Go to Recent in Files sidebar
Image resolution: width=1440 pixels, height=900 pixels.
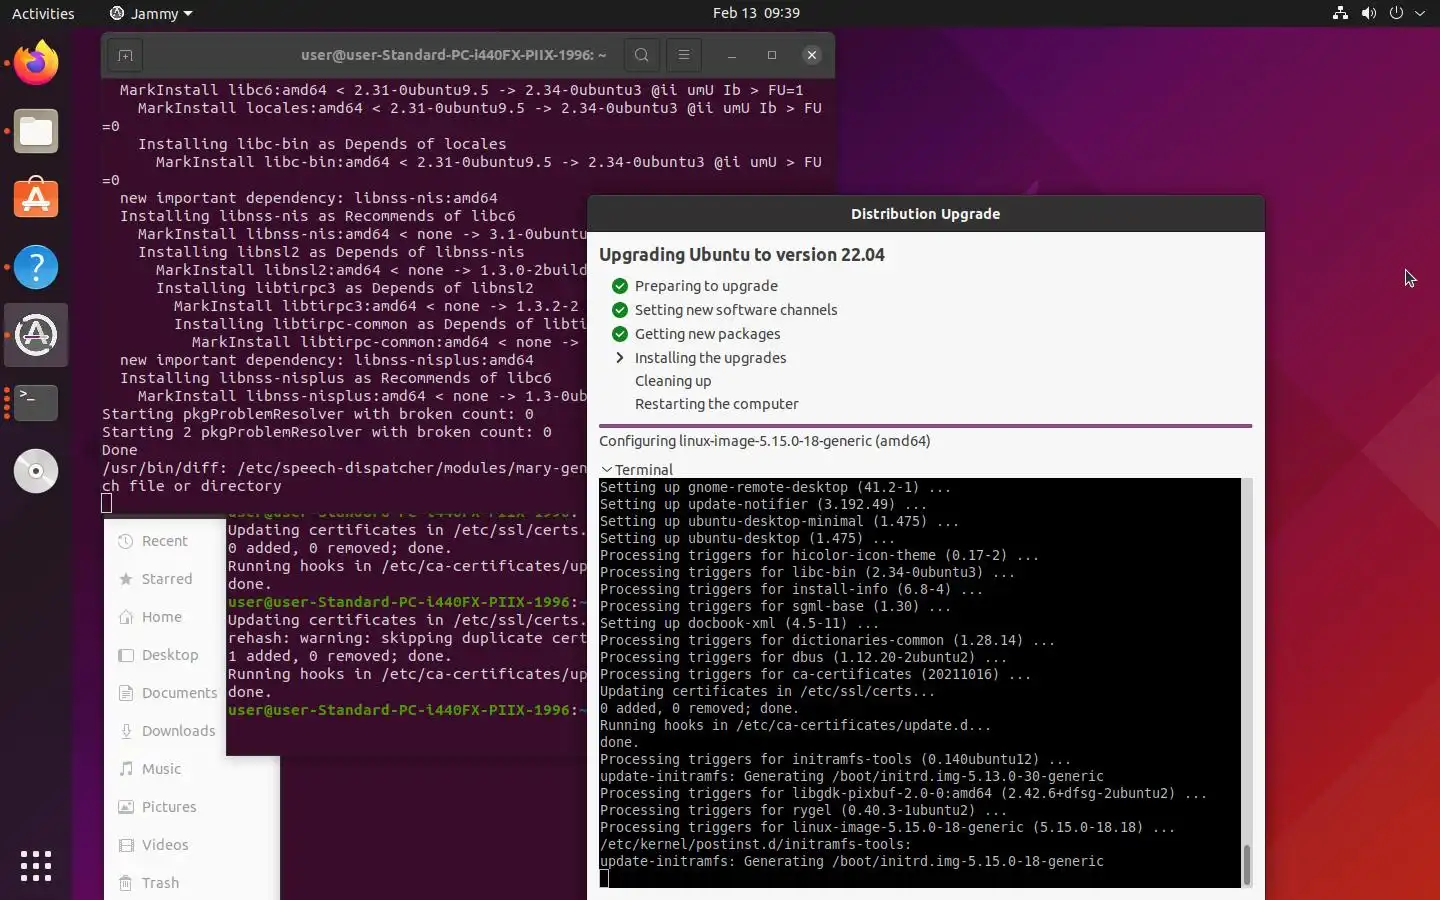point(165,541)
